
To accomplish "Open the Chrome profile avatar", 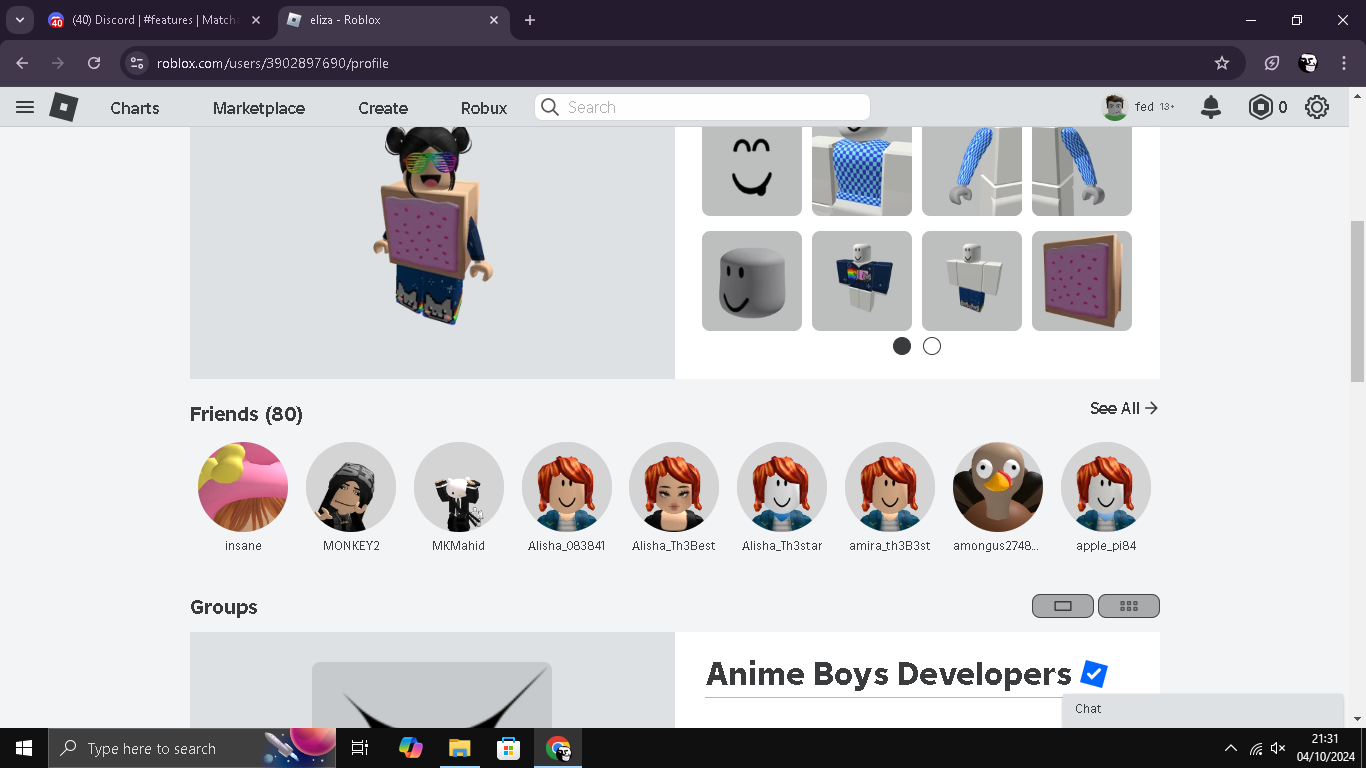I will (1308, 63).
